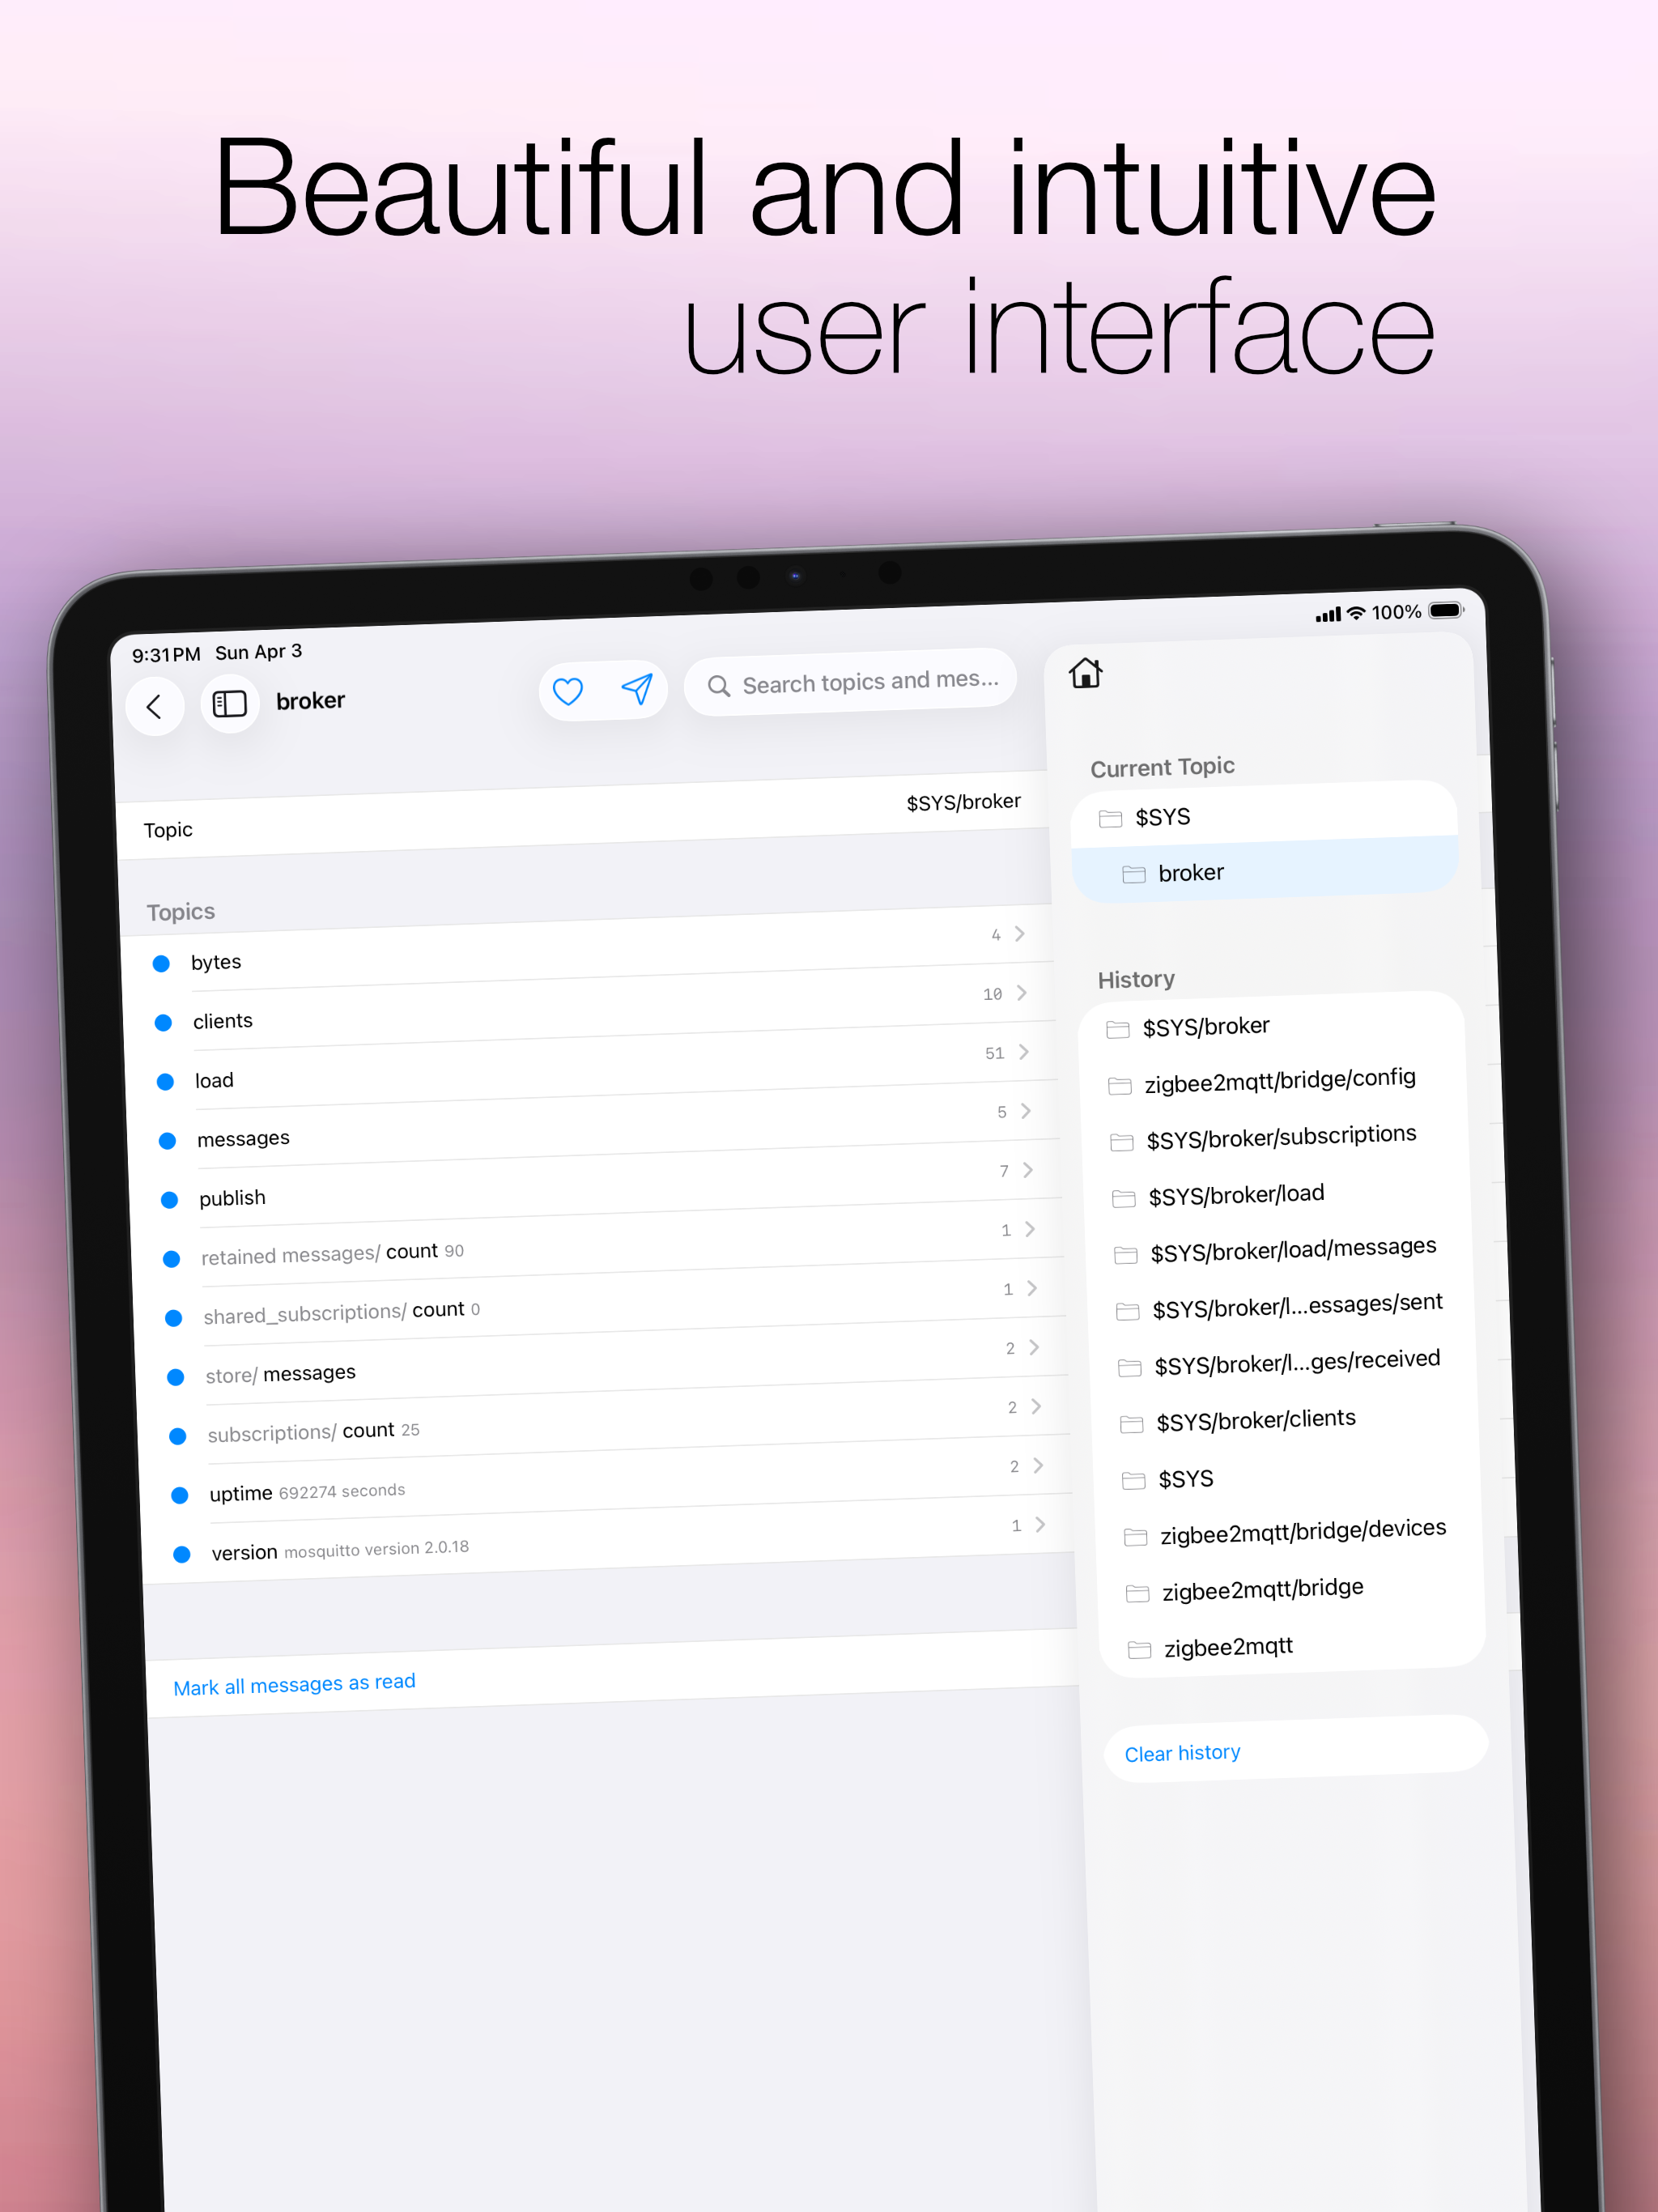Image resolution: width=1658 pixels, height=2212 pixels.
Task: Click the blue unread dot beside publish
Action: 169,1199
